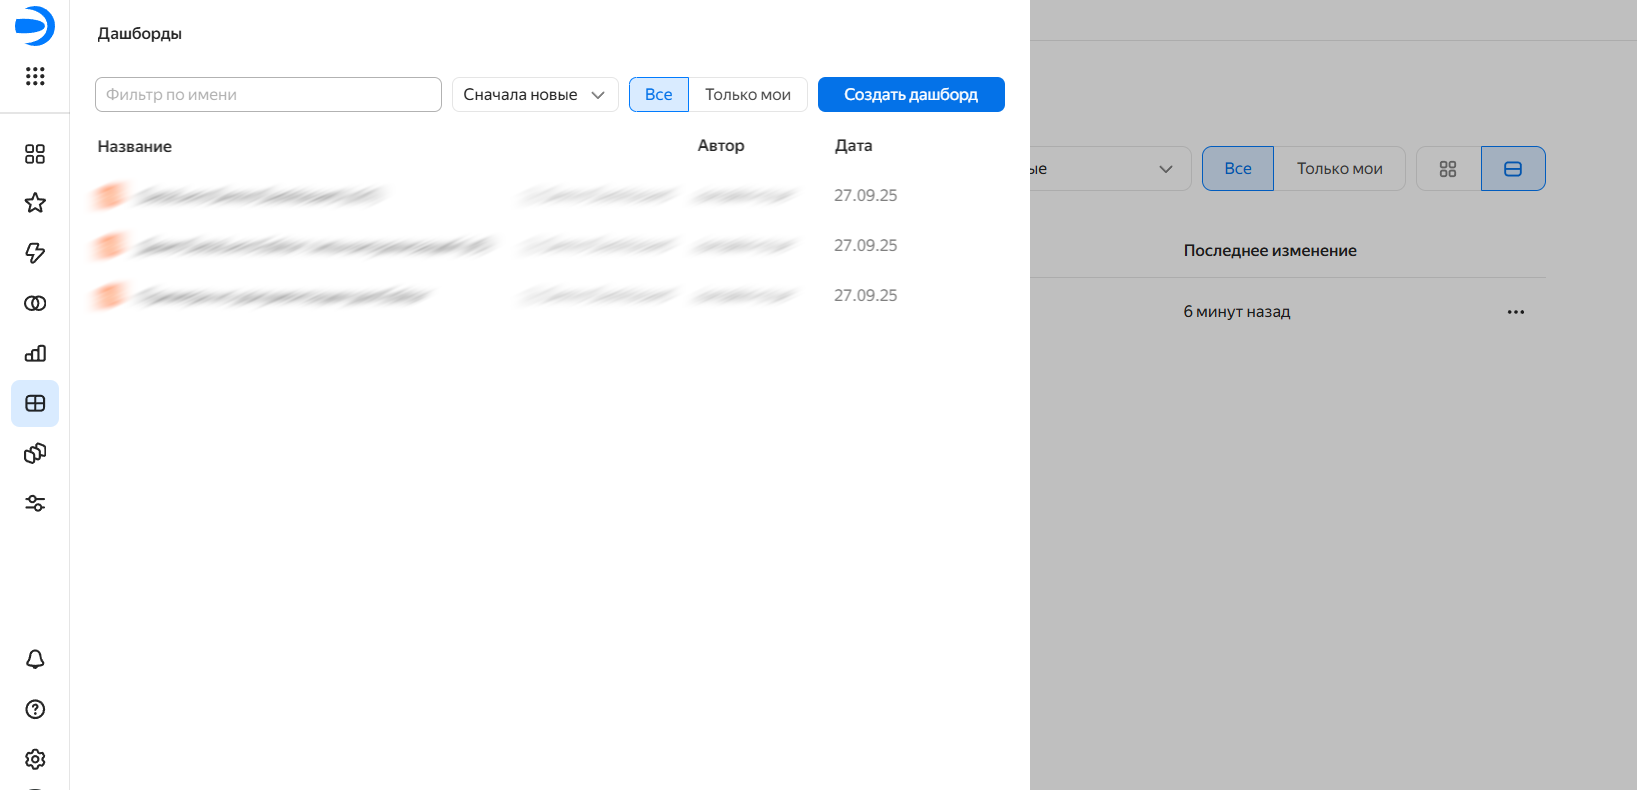1637x790 pixels.
Task: Open the collections icon in sidebar
Action: (35, 154)
